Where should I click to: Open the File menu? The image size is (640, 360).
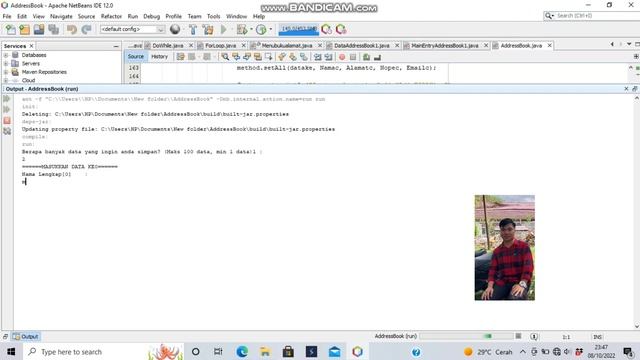(x=7, y=16)
